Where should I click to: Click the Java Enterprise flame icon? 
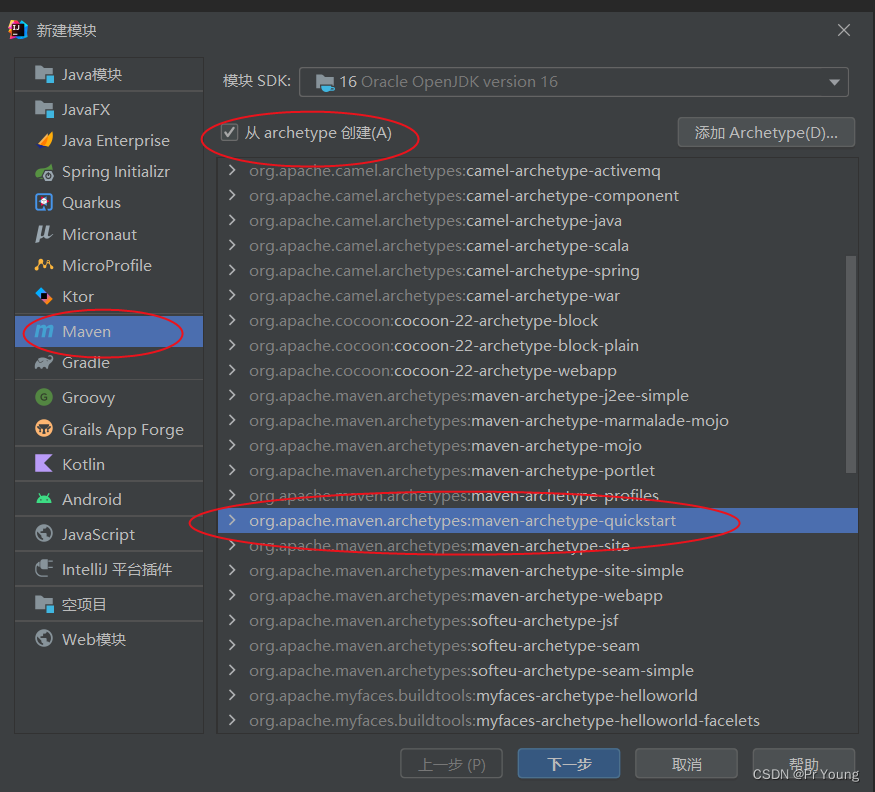point(45,140)
